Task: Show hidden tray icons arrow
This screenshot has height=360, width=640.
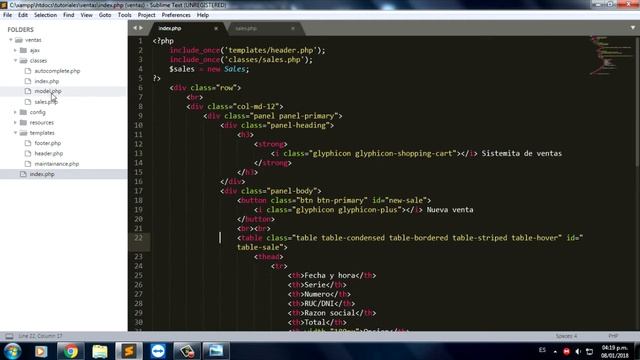Action: [x=555, y=351]
